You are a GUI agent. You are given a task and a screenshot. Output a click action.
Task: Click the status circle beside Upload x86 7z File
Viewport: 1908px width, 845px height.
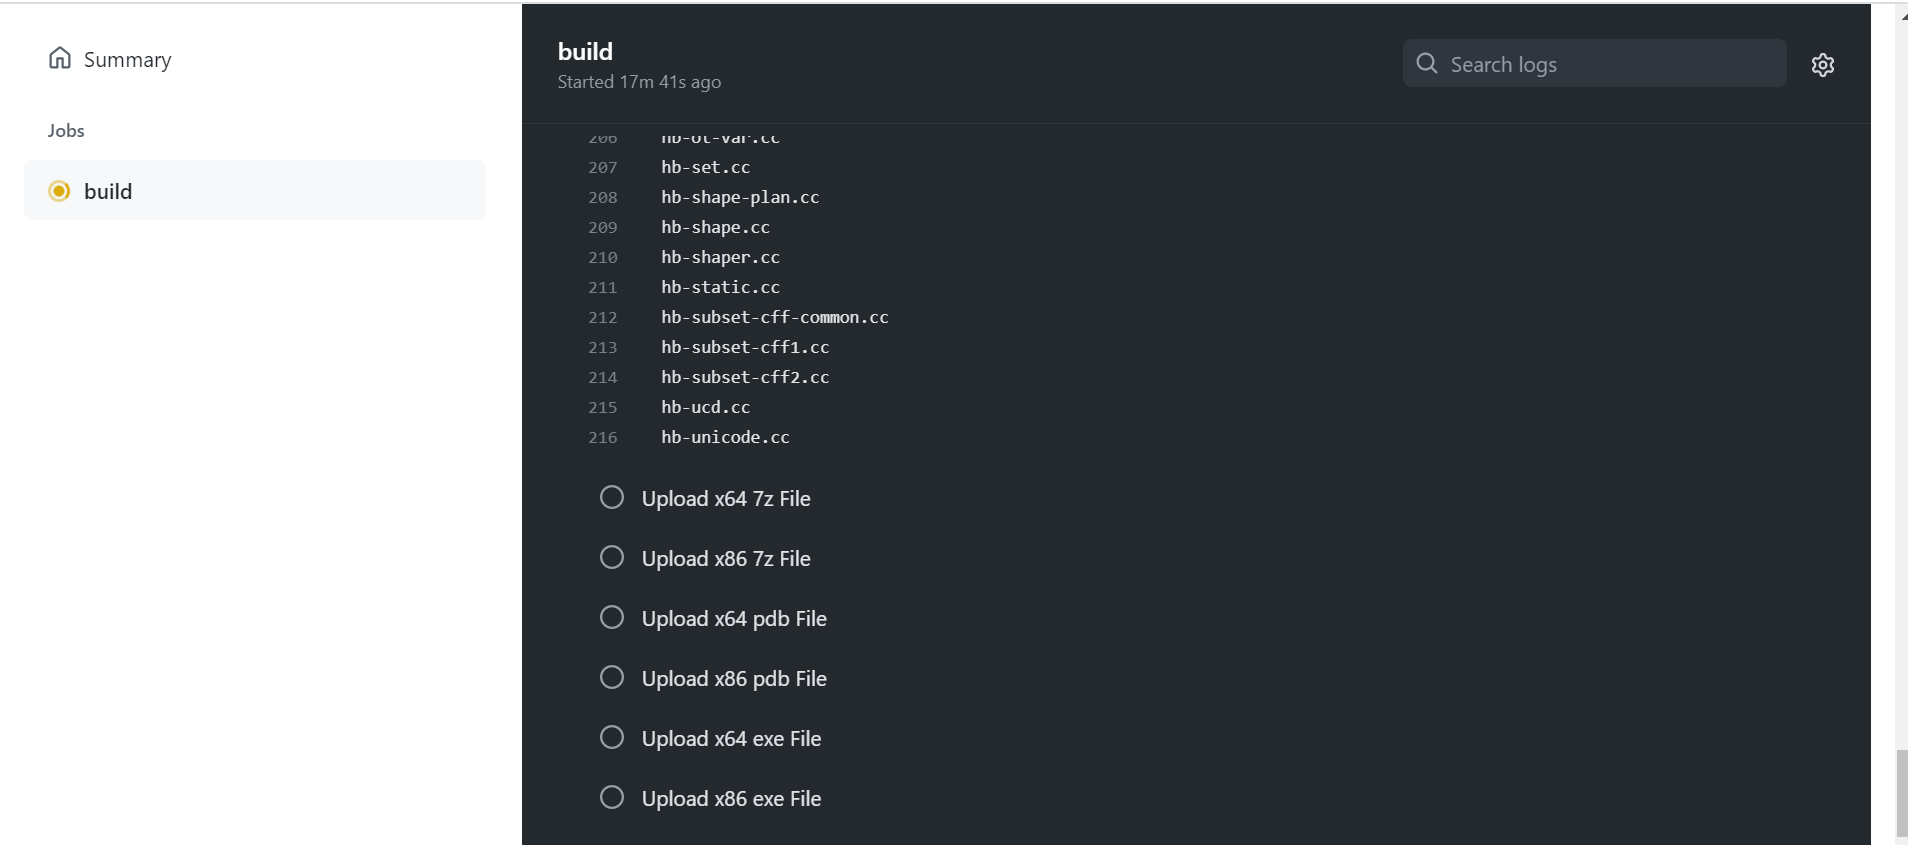pyautogui.click(x=611, y=557)
